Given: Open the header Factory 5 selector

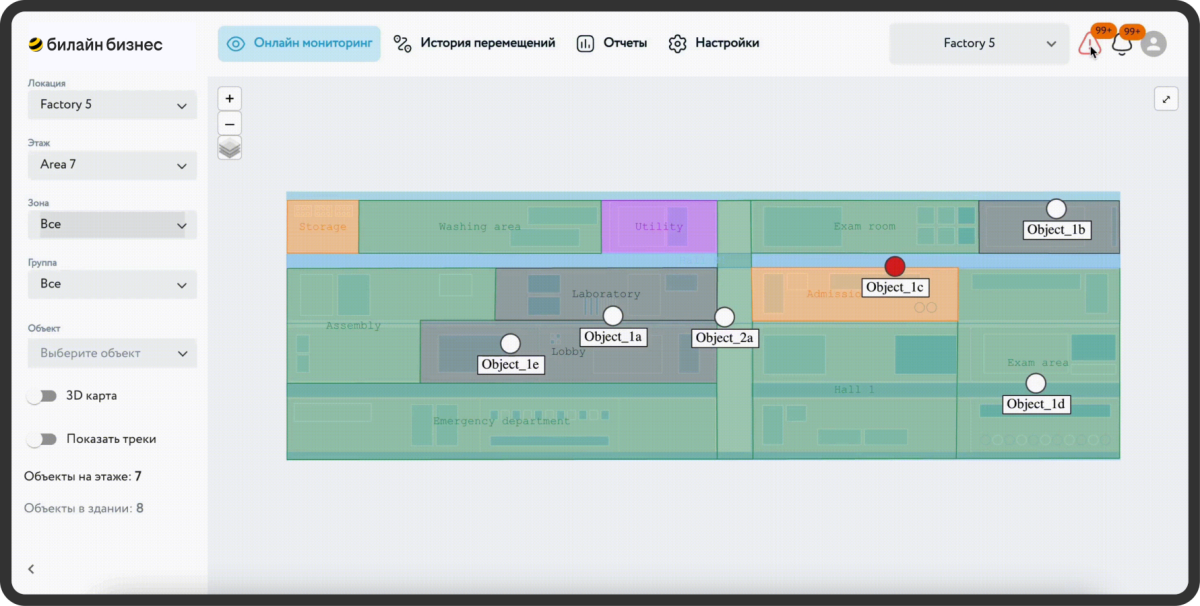Looking at the screenshot, I should click(x=977, y=44).
